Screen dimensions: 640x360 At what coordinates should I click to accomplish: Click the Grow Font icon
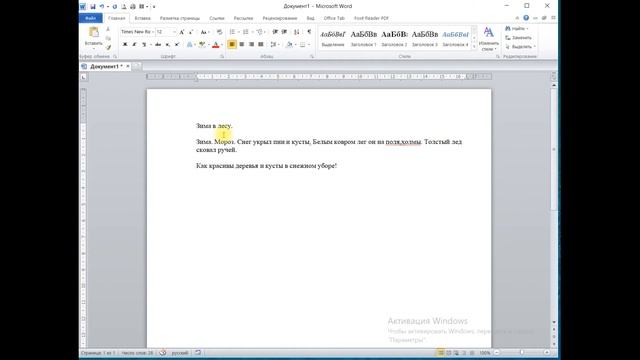[182, 32]
